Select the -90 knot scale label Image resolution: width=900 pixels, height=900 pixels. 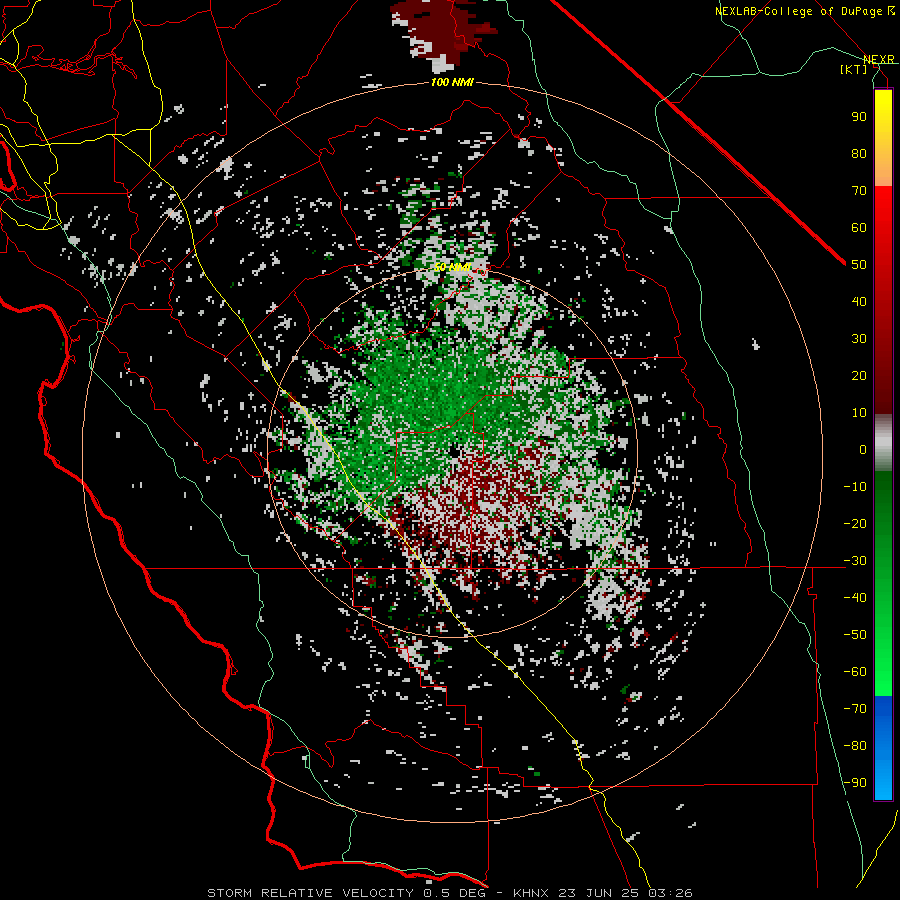point(855,783)
